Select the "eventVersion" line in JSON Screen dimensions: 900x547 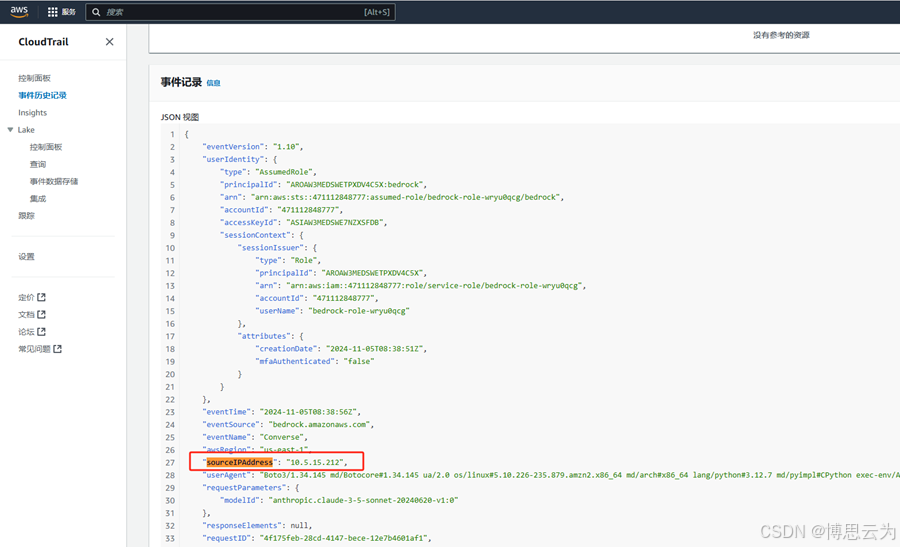[x=253, y=147]
